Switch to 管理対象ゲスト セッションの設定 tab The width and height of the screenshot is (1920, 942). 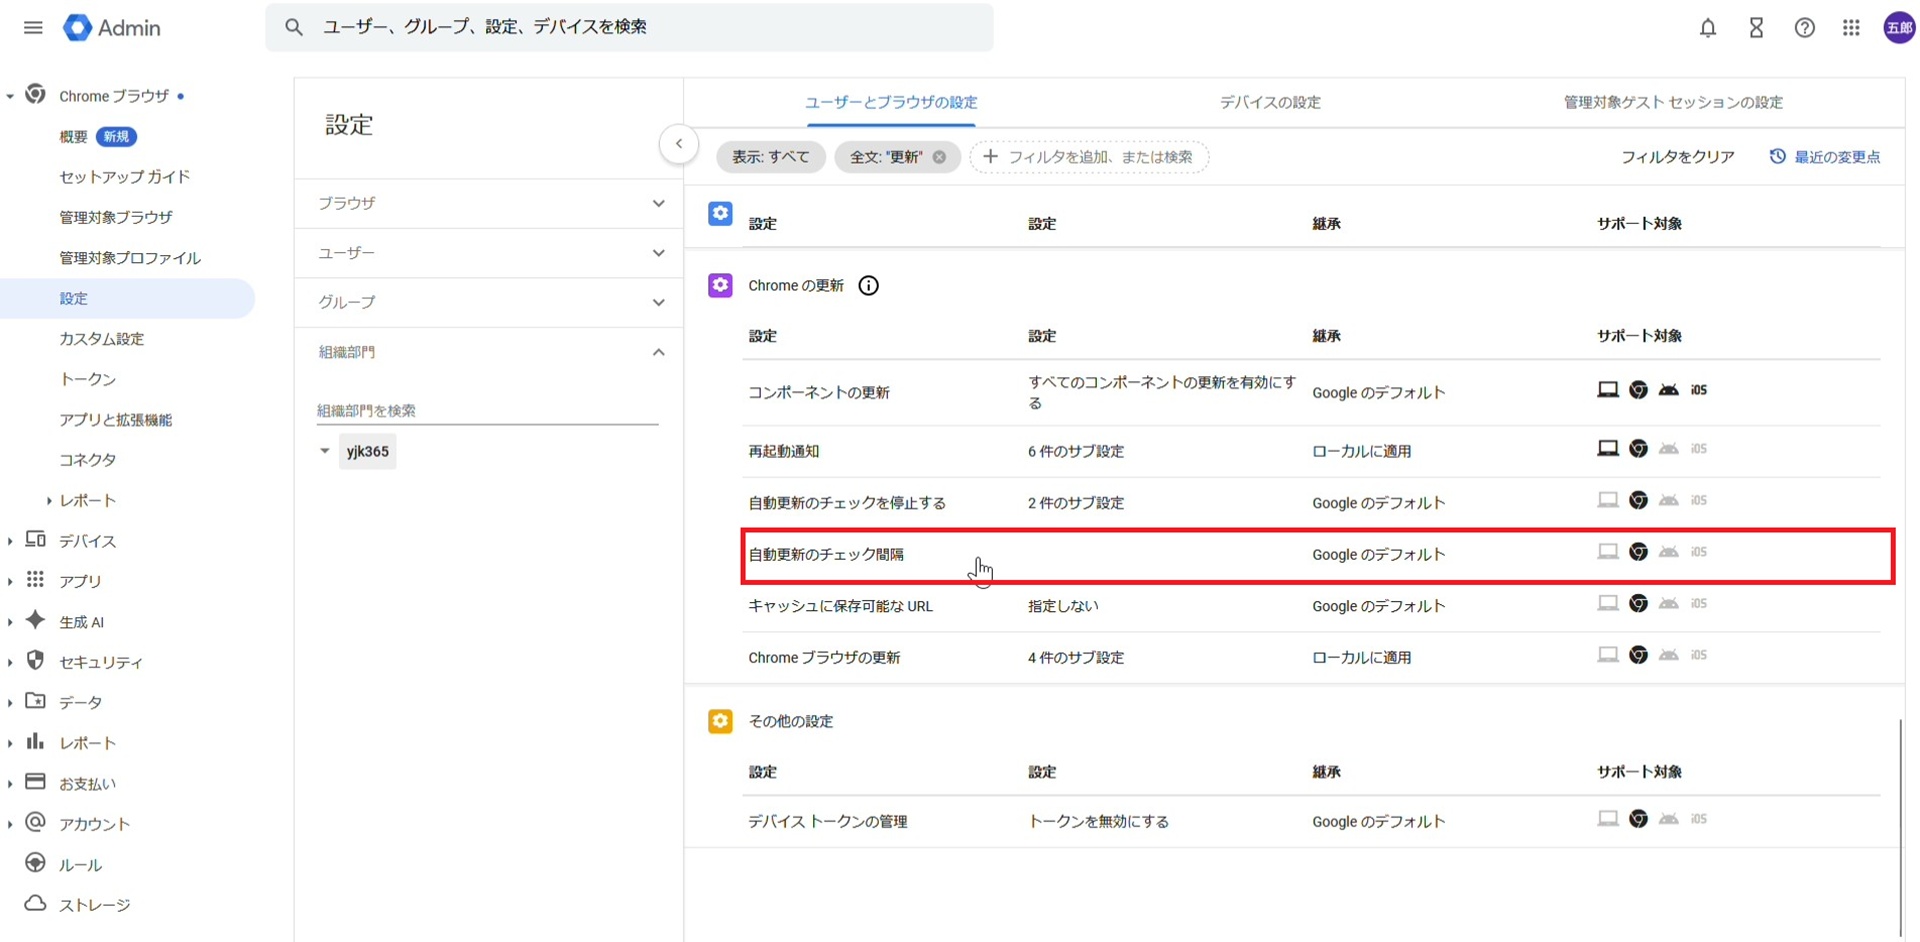pos(1672,102)
